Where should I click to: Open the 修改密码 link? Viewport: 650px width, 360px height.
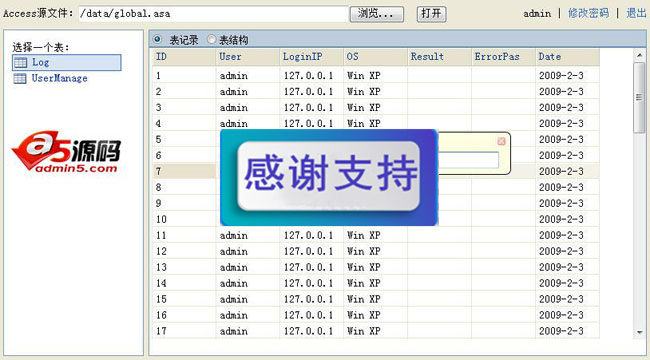(x=588, y=13)
